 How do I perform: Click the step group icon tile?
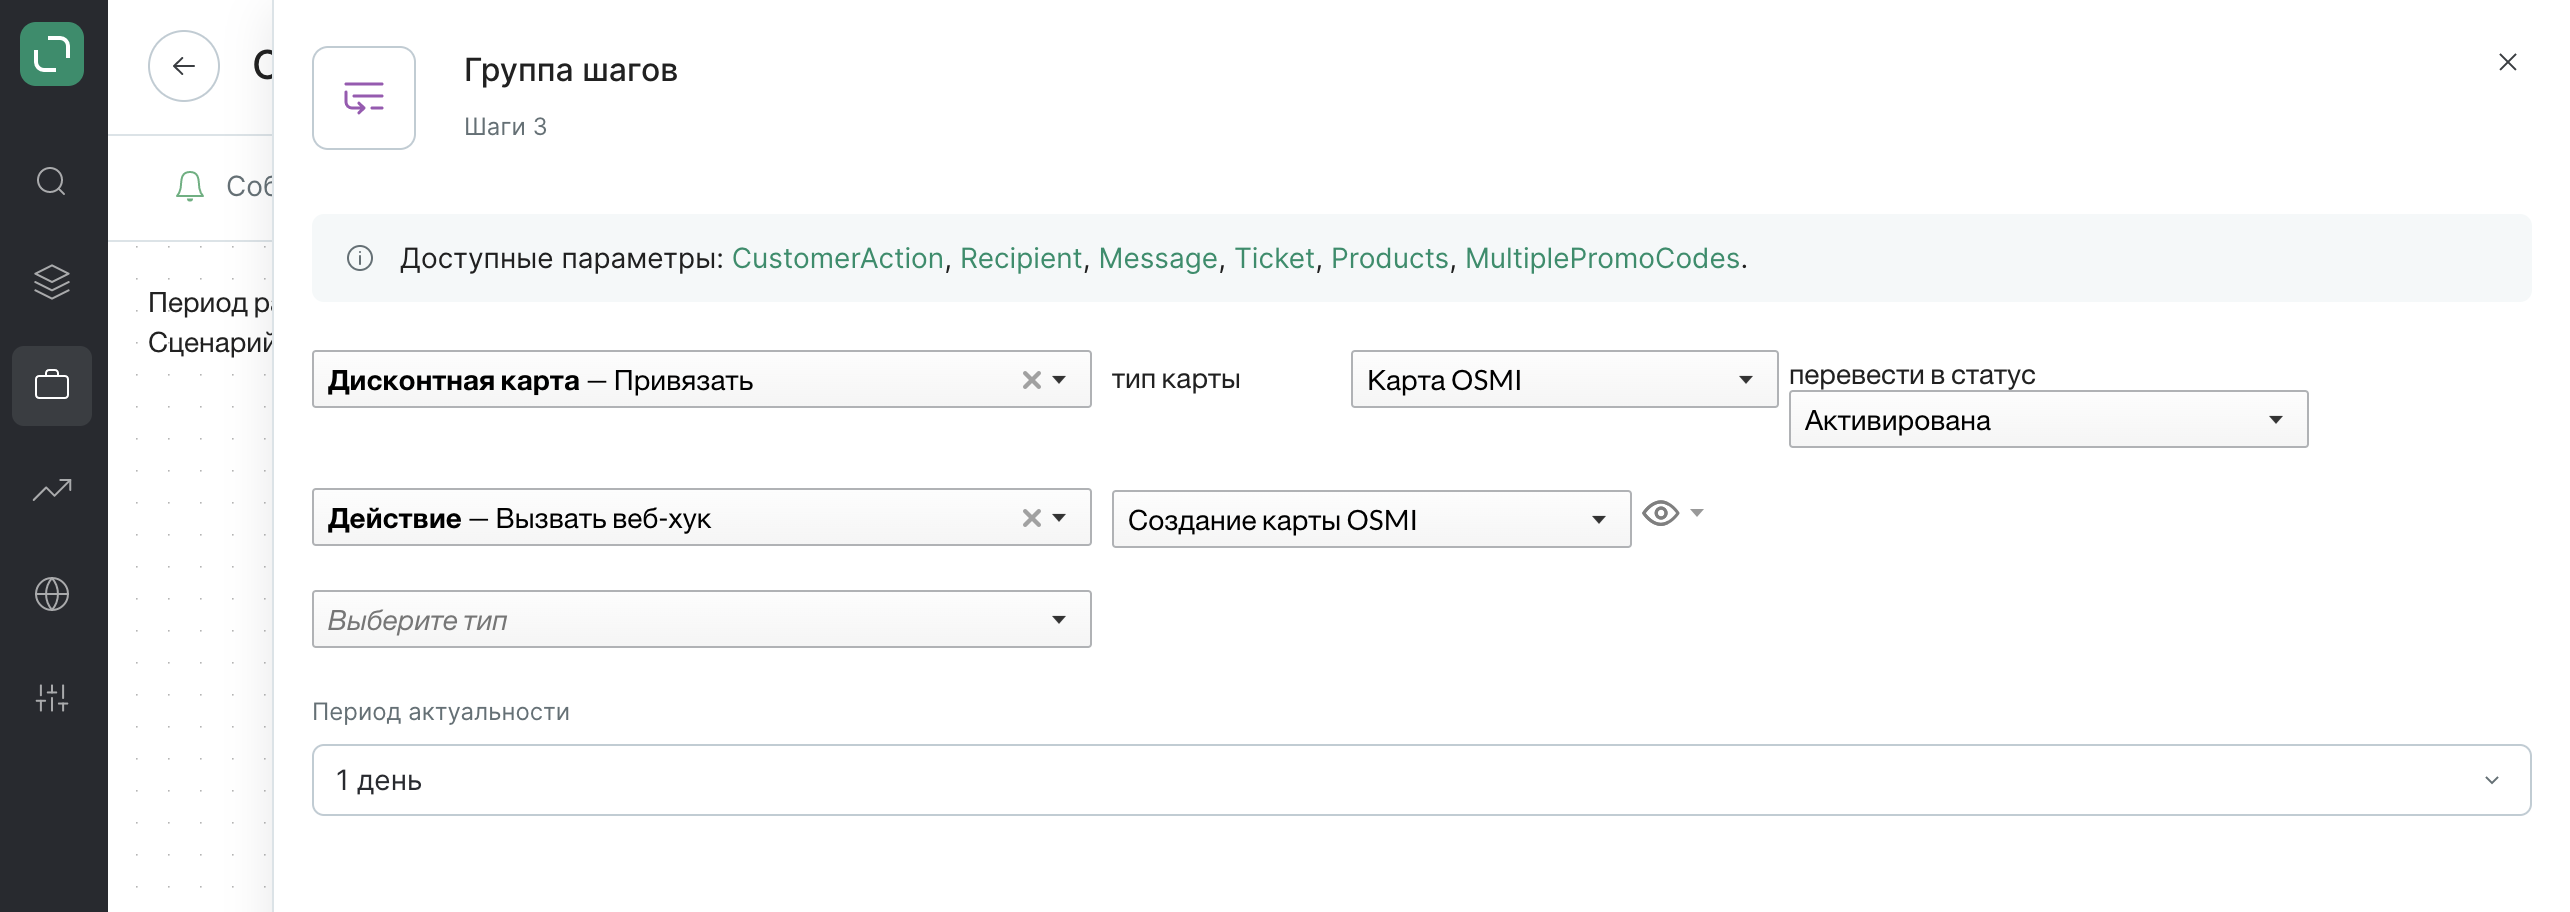[364, 98]
